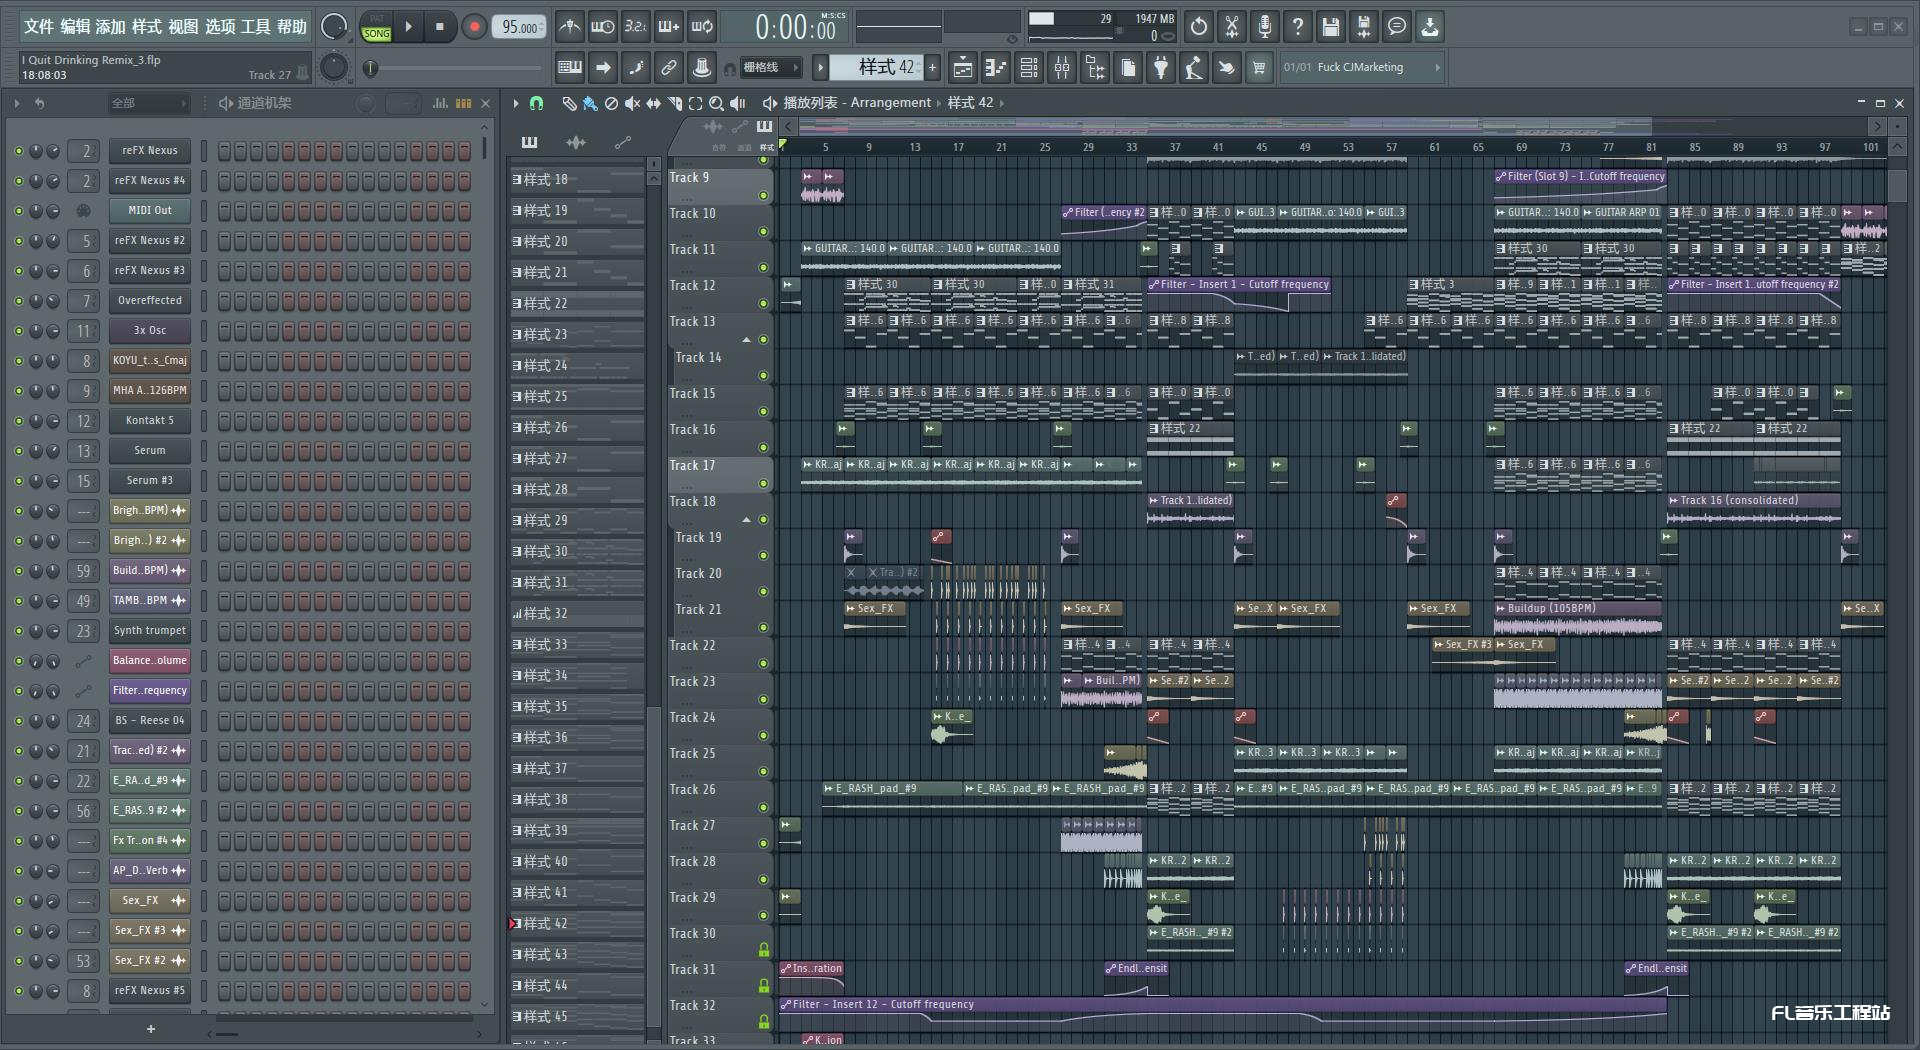Mute playlist Track 10 LED
1920x1050 pixels.
763,231
